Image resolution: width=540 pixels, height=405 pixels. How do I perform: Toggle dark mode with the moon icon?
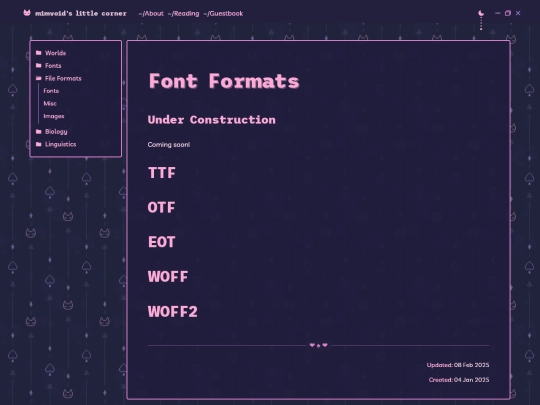click(x=481, y=13)
